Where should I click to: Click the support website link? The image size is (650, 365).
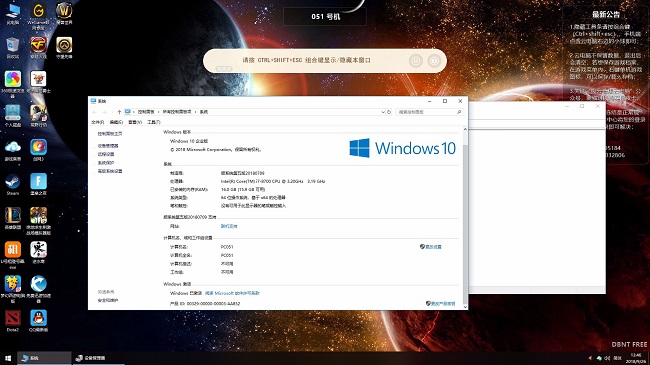tap(229, 226)
